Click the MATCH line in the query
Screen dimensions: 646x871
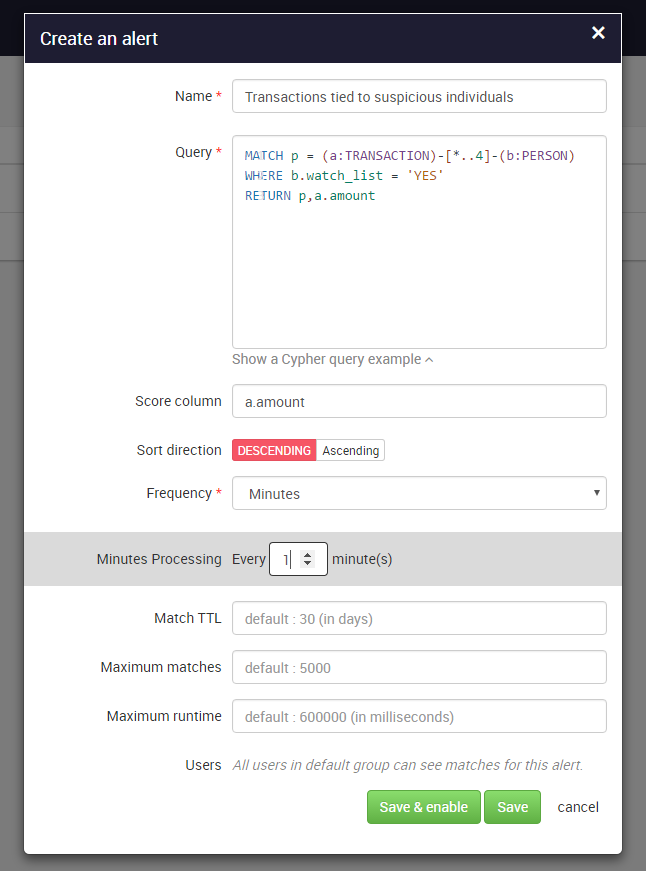409,156
